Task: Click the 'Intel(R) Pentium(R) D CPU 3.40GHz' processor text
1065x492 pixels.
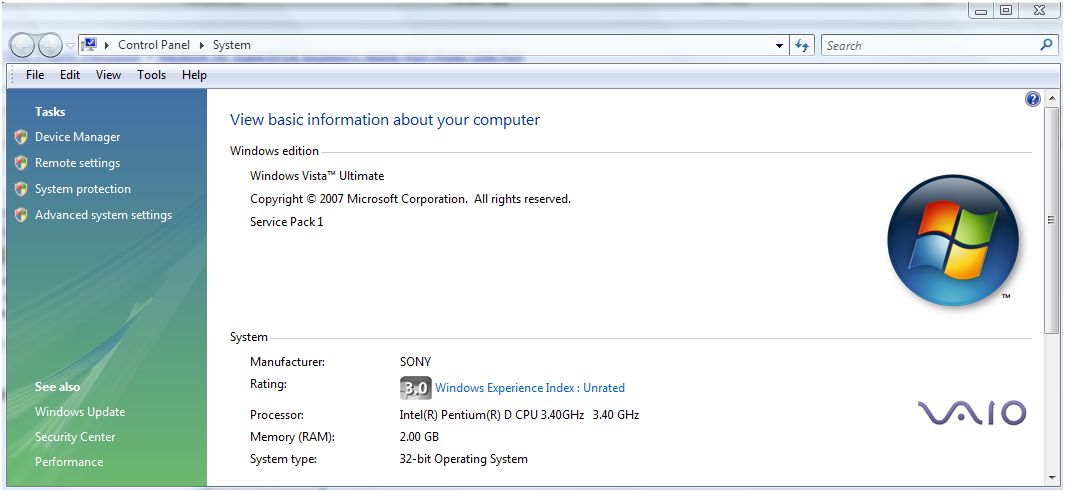Action: point(492,415)
